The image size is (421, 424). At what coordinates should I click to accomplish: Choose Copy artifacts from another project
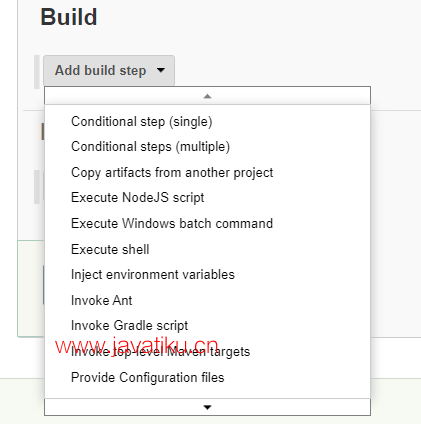(x=172, y=173)
